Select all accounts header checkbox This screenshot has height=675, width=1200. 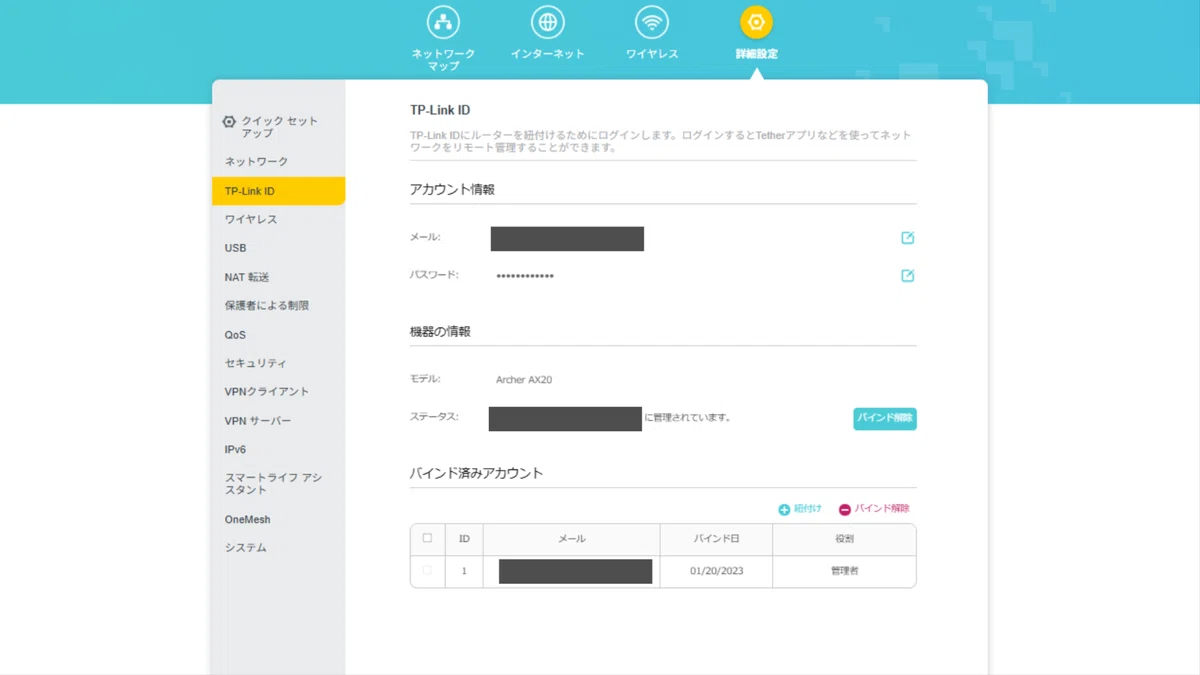click(x=427, y=538)
